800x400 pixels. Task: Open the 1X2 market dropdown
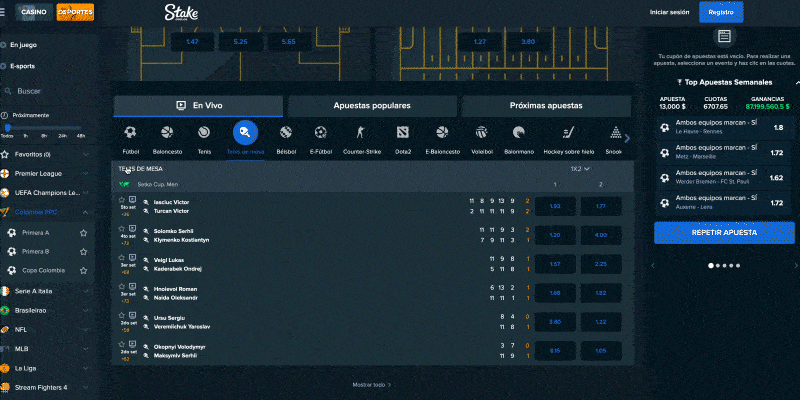(580, 169)
